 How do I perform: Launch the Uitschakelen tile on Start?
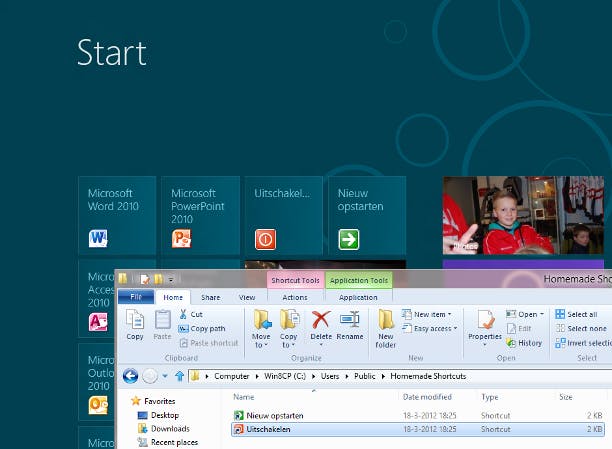click(284, 216)
